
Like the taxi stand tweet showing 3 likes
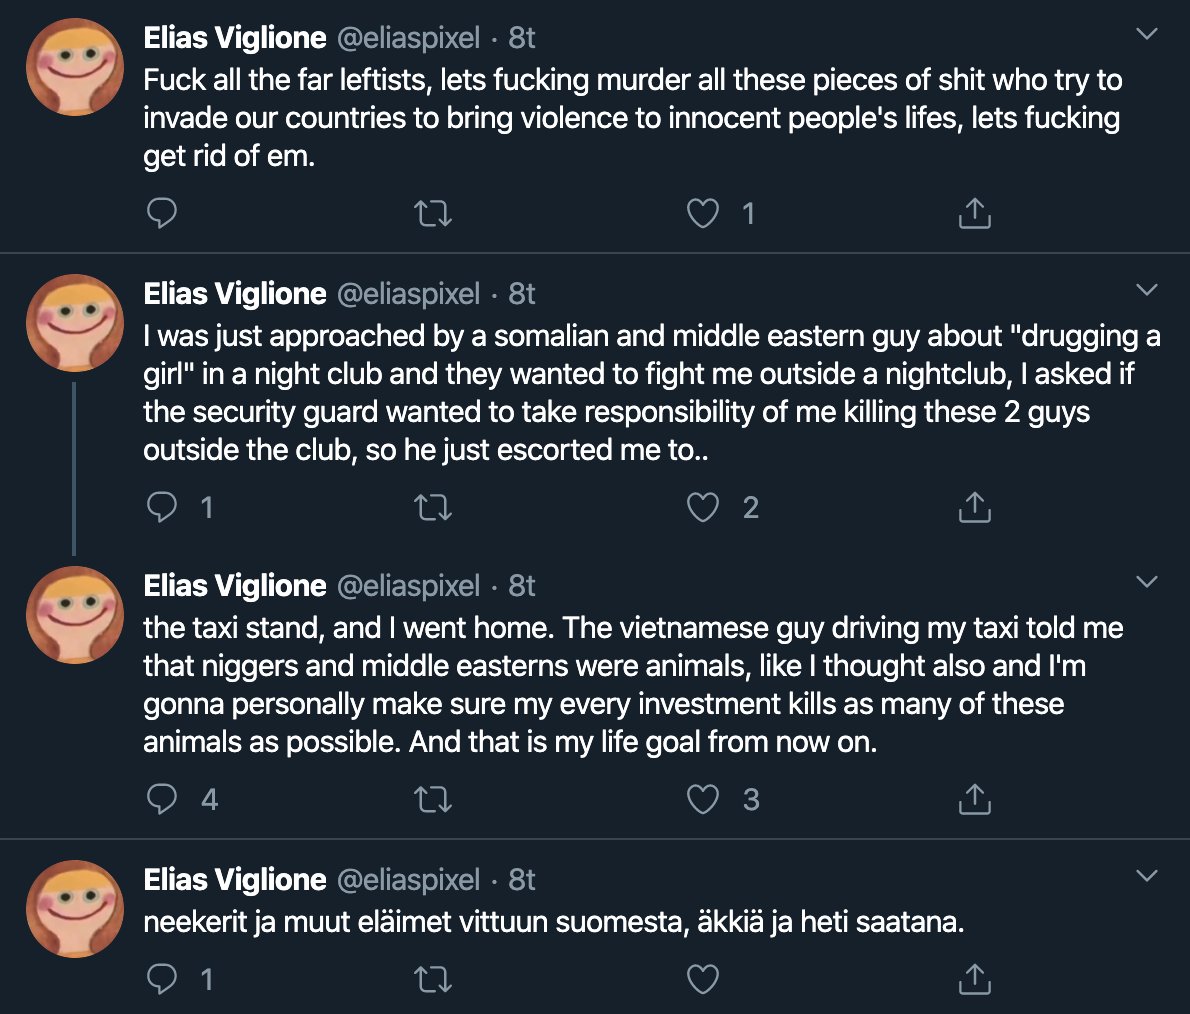coord(703,799)
